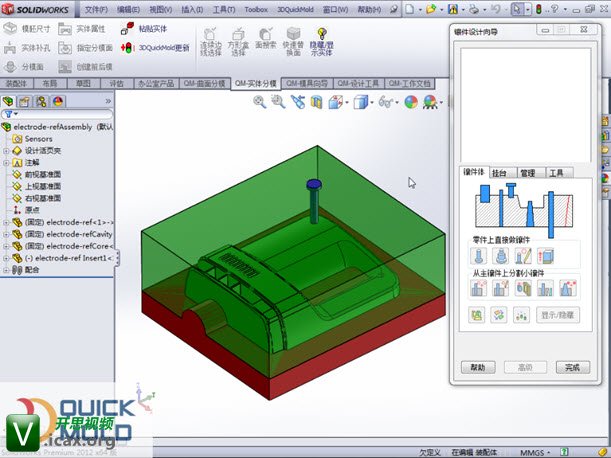Open the SolidWorks Options dropdown arrow near Rebuild
The width and height of the screenshot is (611, 458).
[x=547, y=10]
